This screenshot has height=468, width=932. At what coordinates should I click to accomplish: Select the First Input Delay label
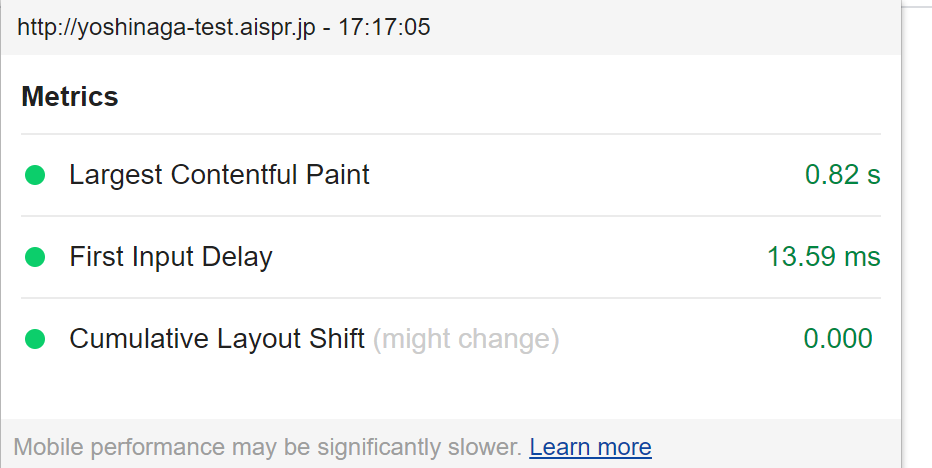[171, 257]
